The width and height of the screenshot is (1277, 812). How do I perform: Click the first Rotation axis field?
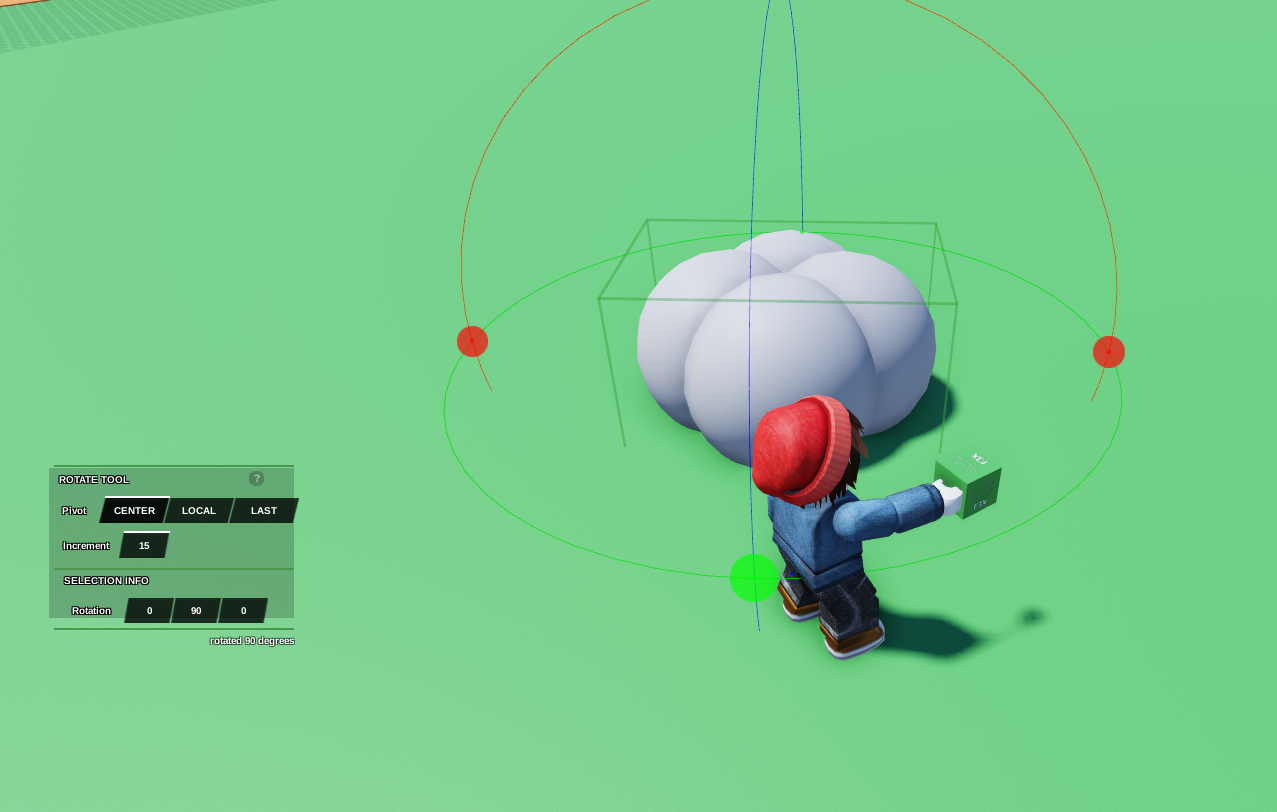pos(149,611)
